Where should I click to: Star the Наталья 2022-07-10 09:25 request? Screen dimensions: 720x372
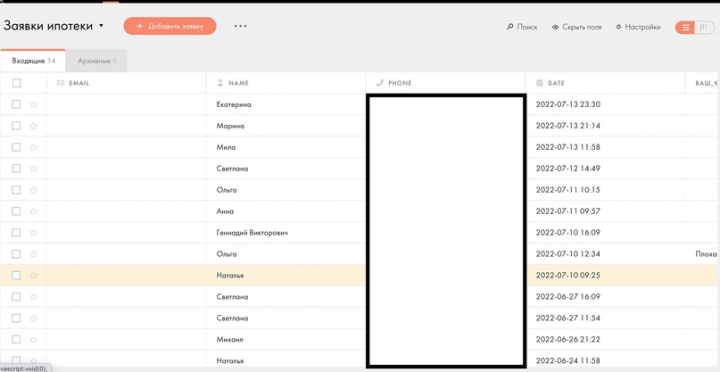(x=33, y=275)
